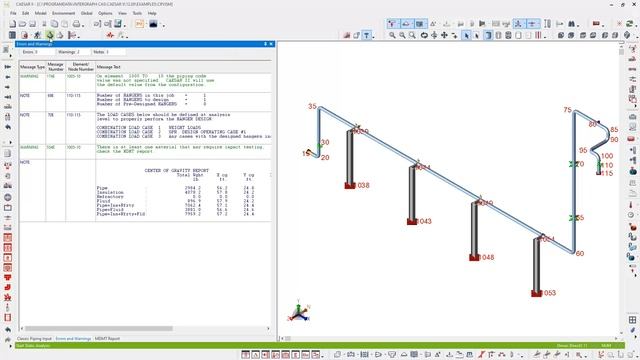This screenshot has height=360, width=640.
Task: Open the File menu
Action: point(13,13)
